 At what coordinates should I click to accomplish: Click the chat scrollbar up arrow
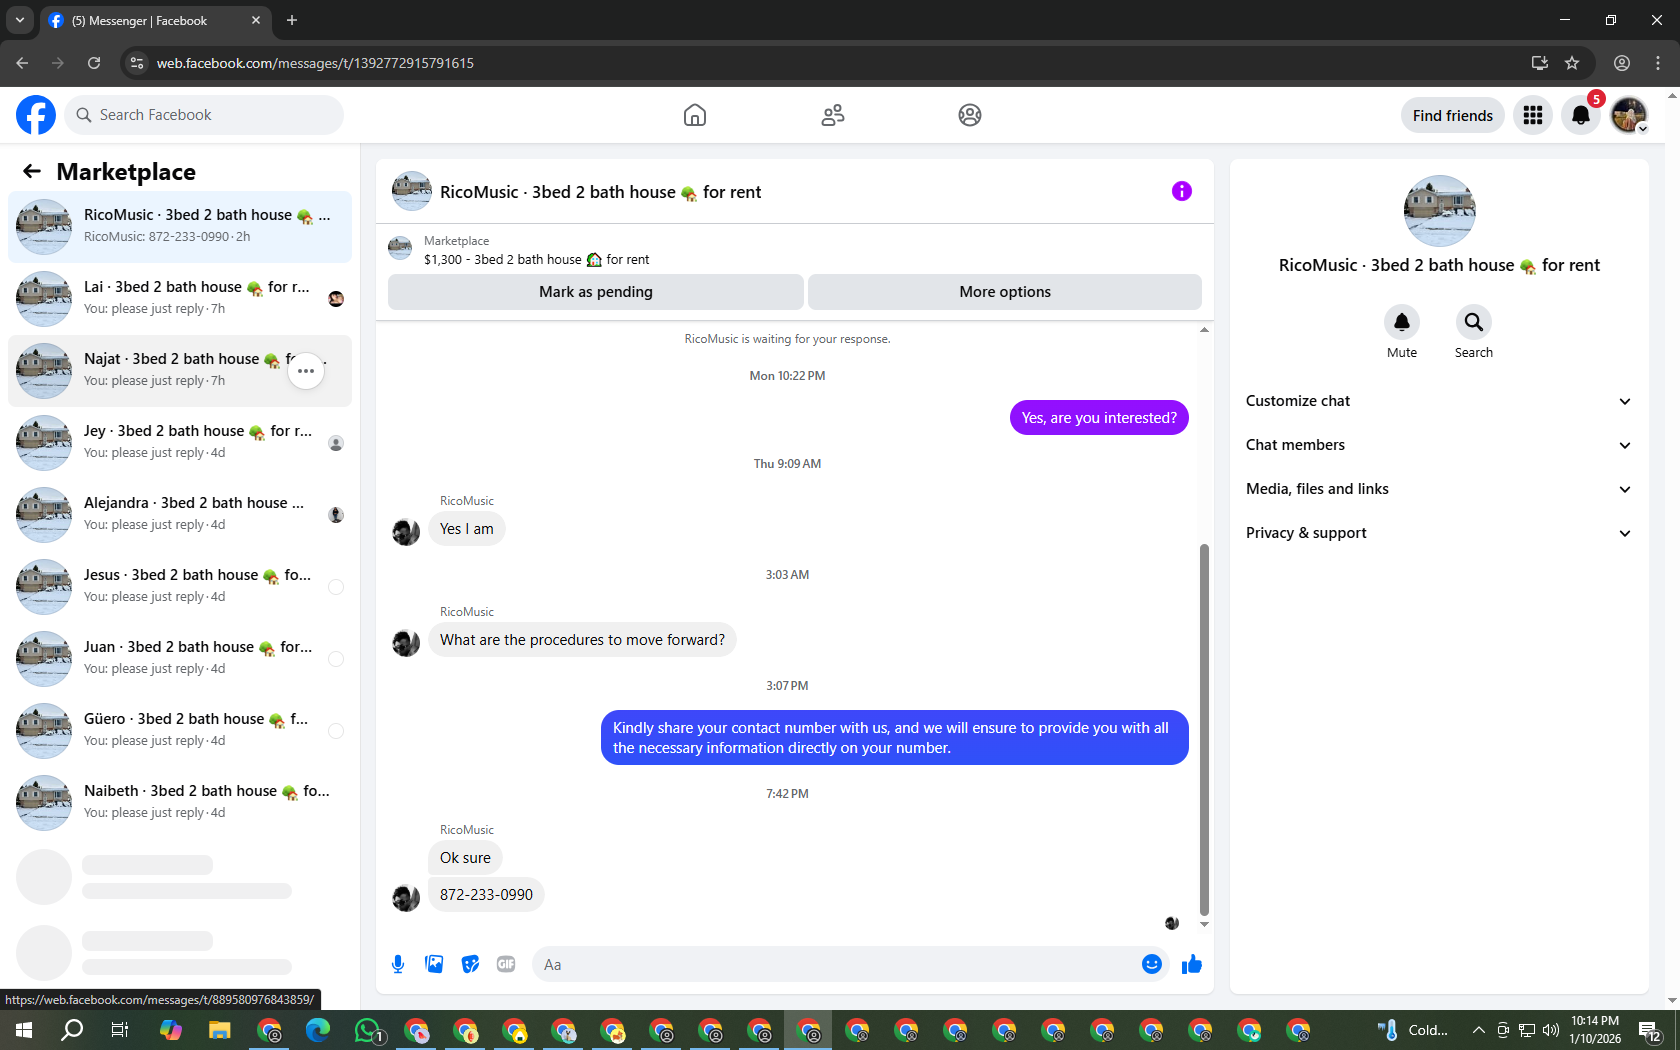tap(1204, 329)
